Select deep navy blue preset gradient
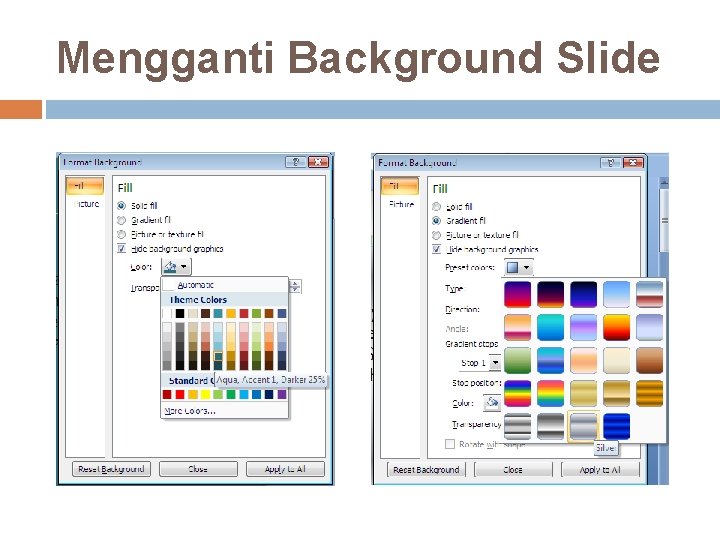Viewport: 720px width, 540px height. coord(584,294)
